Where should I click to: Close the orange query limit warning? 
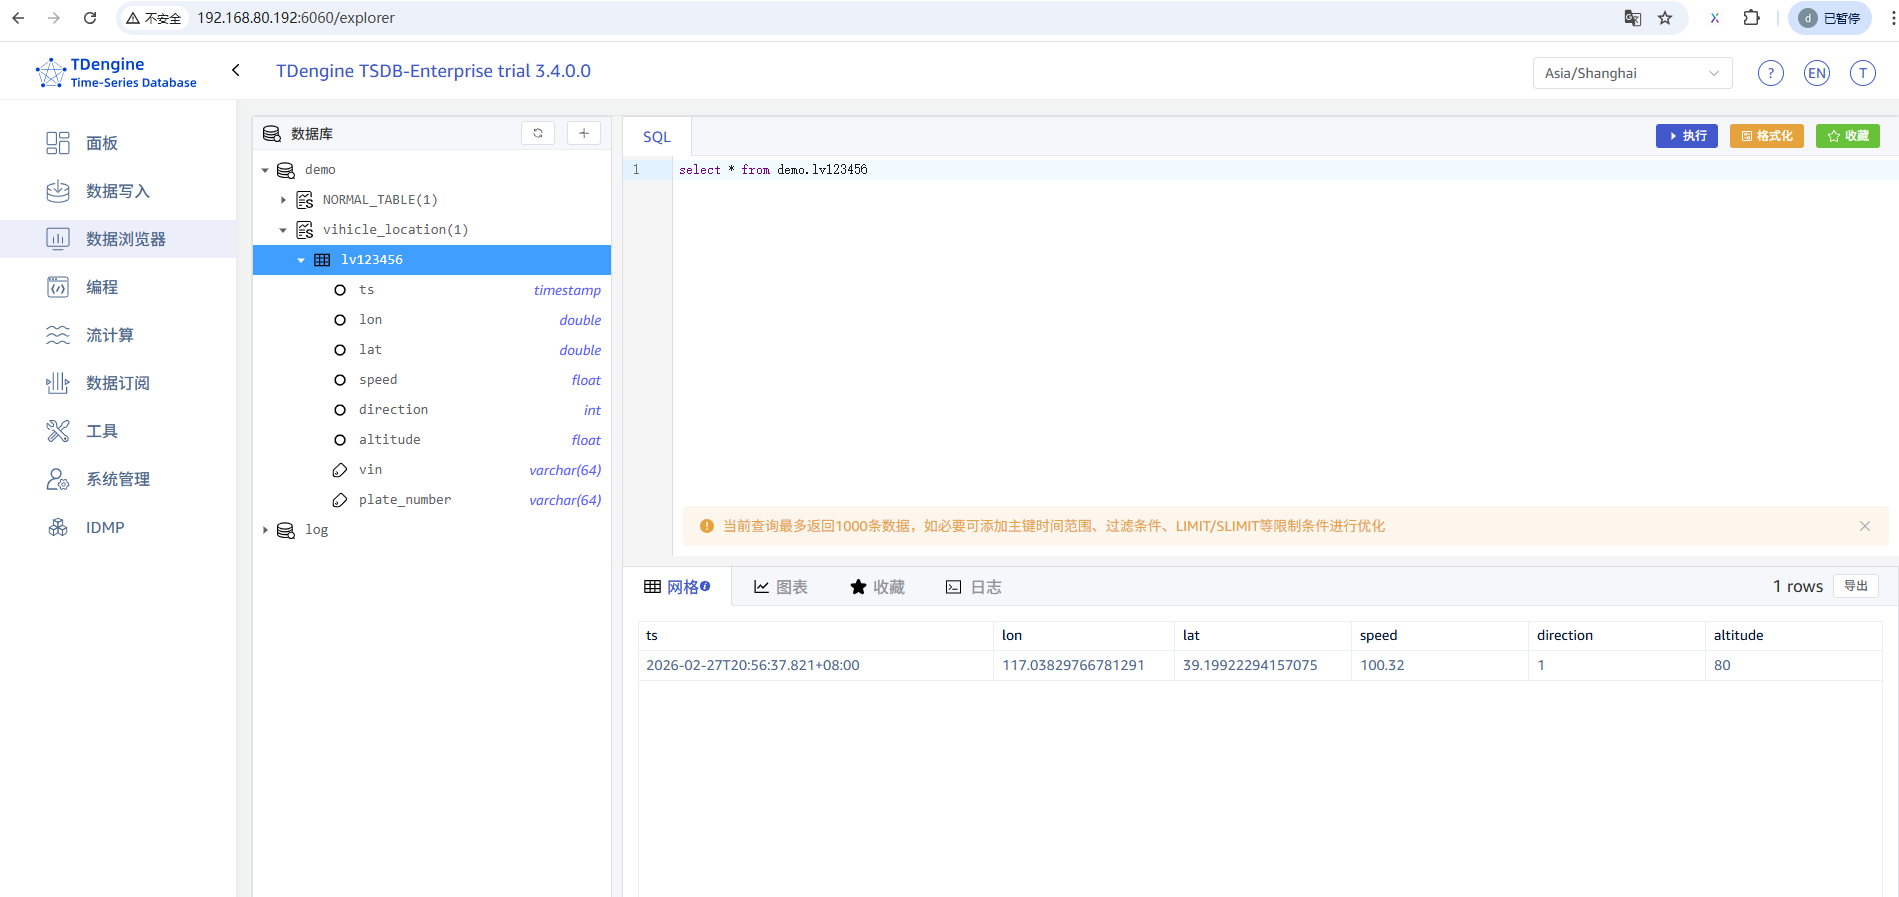(x=1864, y=526)
